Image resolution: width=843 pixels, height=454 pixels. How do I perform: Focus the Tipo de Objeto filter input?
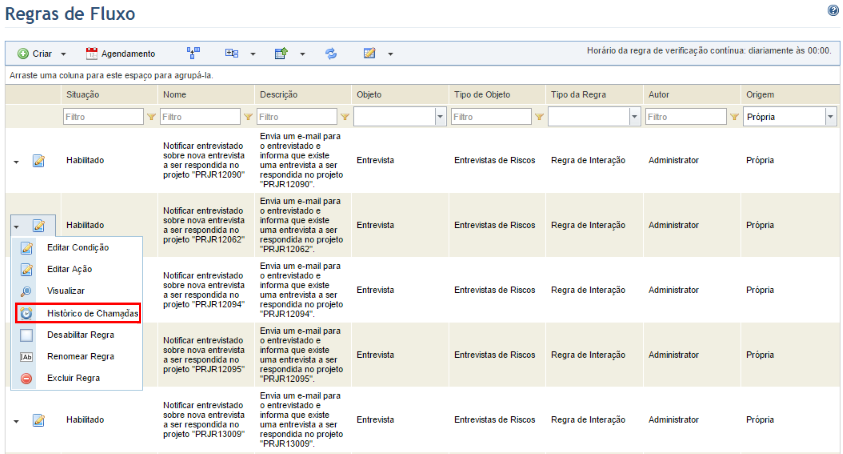[491, 117]
